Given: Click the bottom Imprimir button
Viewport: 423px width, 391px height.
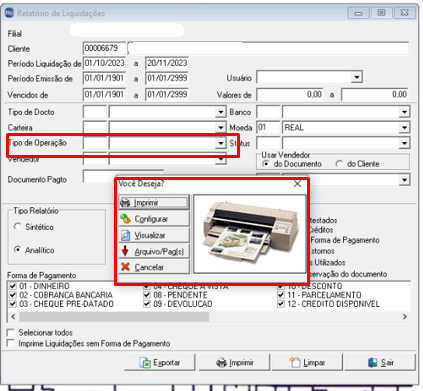Looking at the screenshot, I should tap(234, 362).
